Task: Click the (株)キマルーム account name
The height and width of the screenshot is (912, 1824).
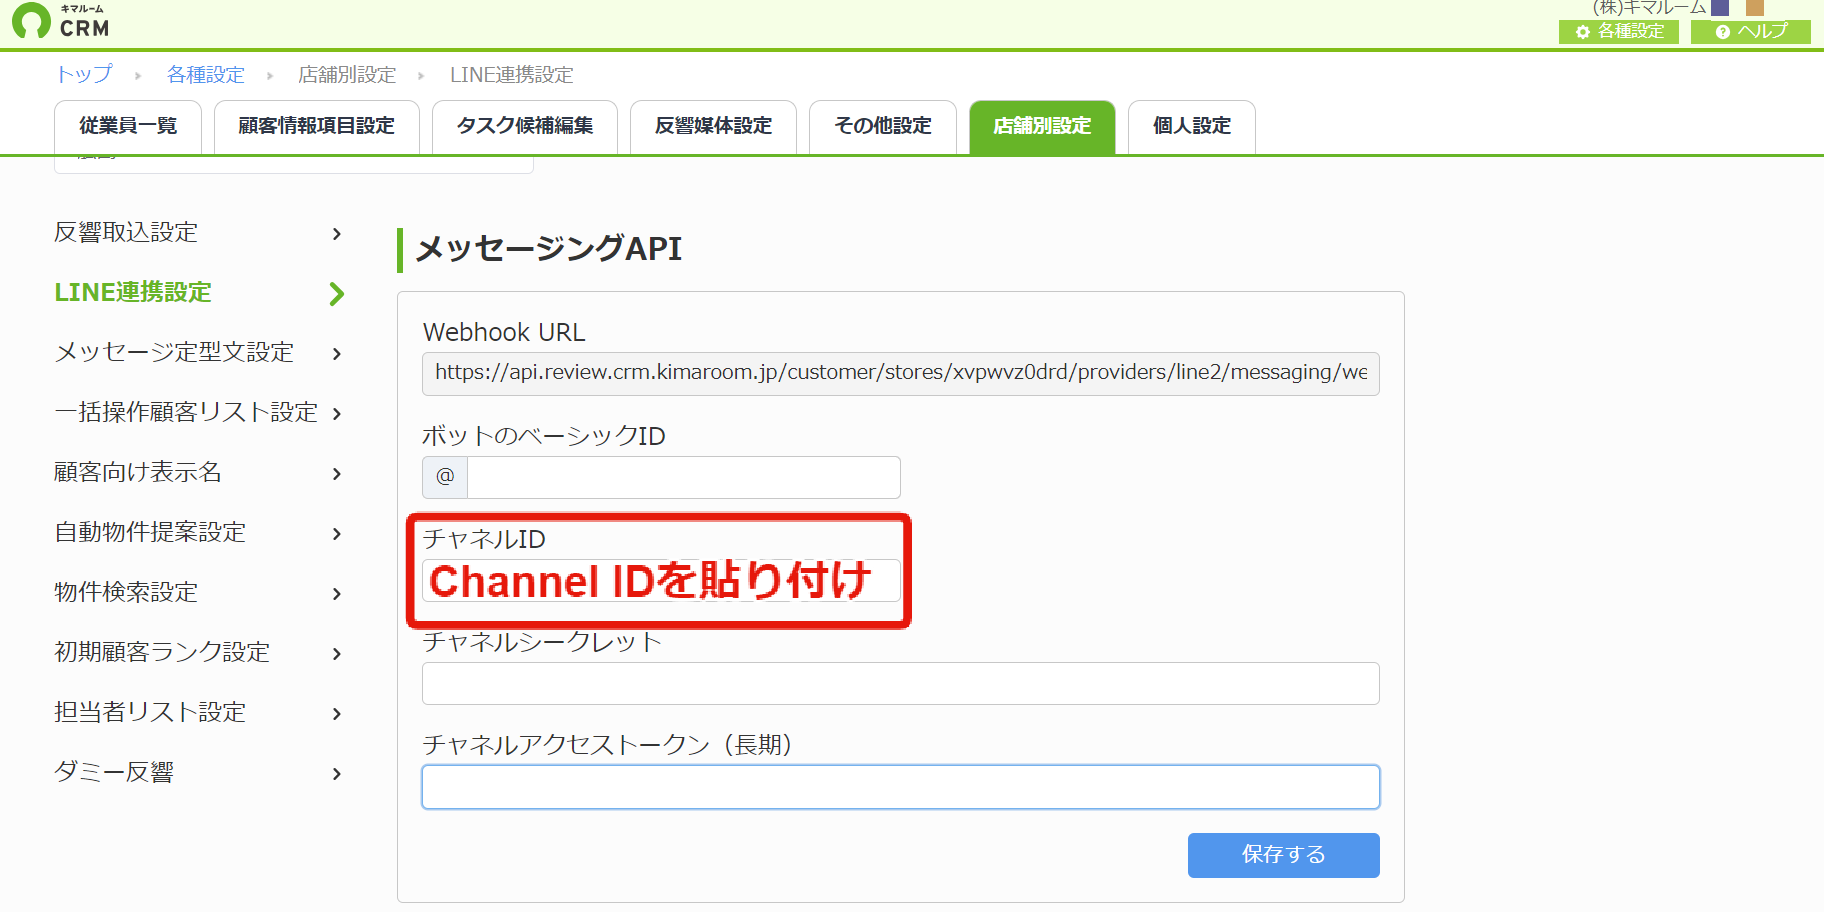Action: 1648,8
